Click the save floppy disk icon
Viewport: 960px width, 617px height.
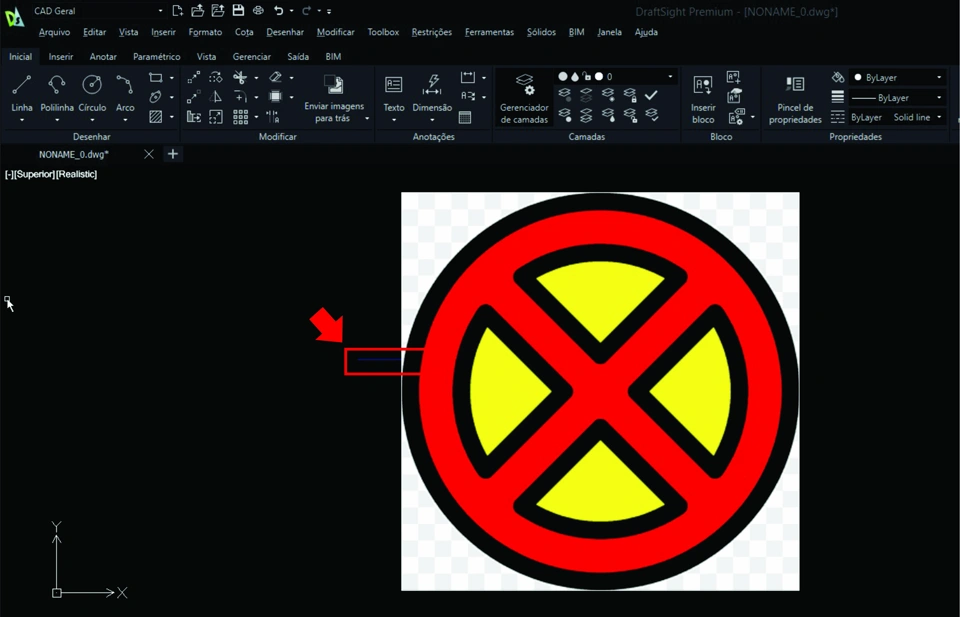pos(238,10)
